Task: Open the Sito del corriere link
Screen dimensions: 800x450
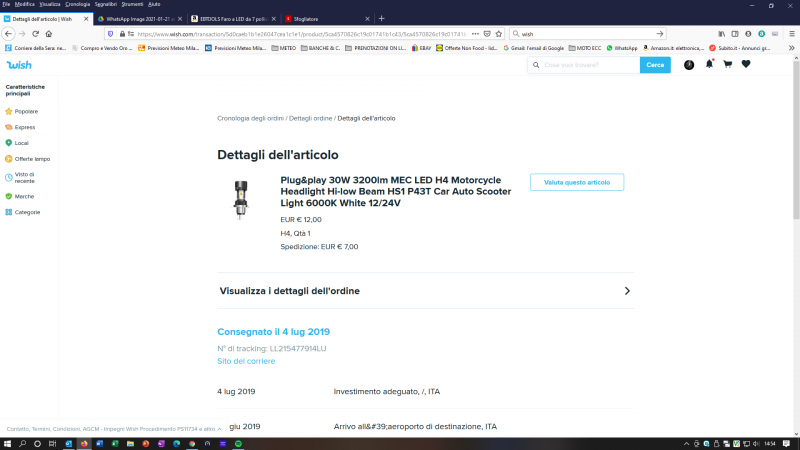Action: coord(246,361)
